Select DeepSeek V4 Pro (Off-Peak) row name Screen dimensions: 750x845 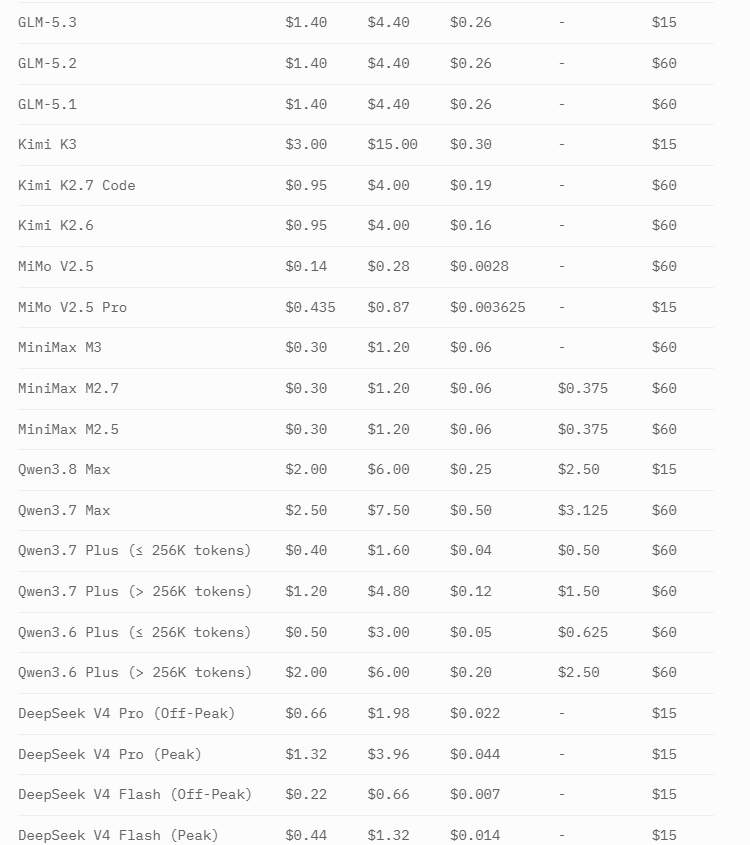tap(127, 714)
